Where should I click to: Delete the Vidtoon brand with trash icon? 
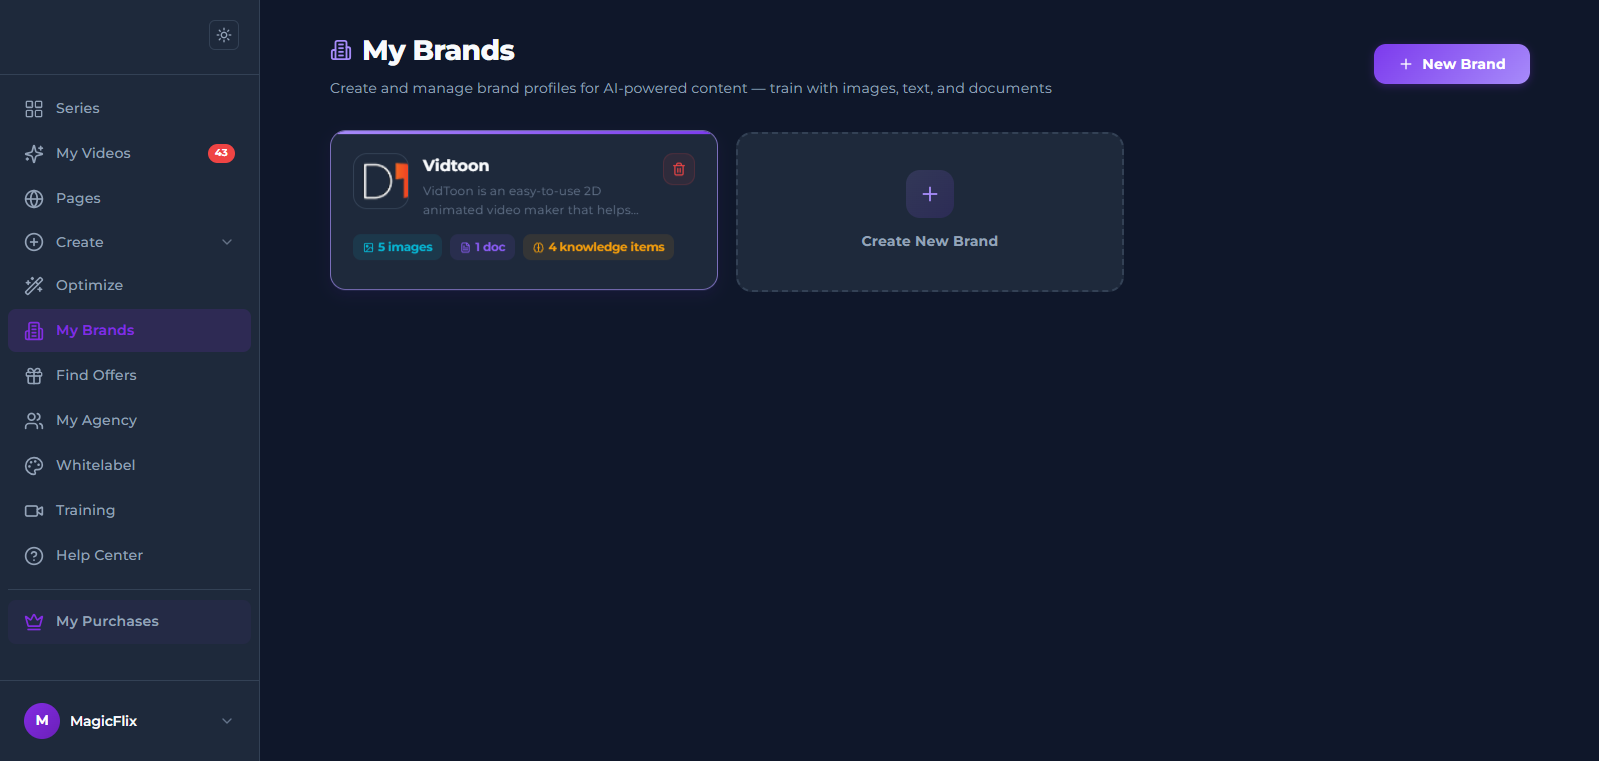click(679, 169)
